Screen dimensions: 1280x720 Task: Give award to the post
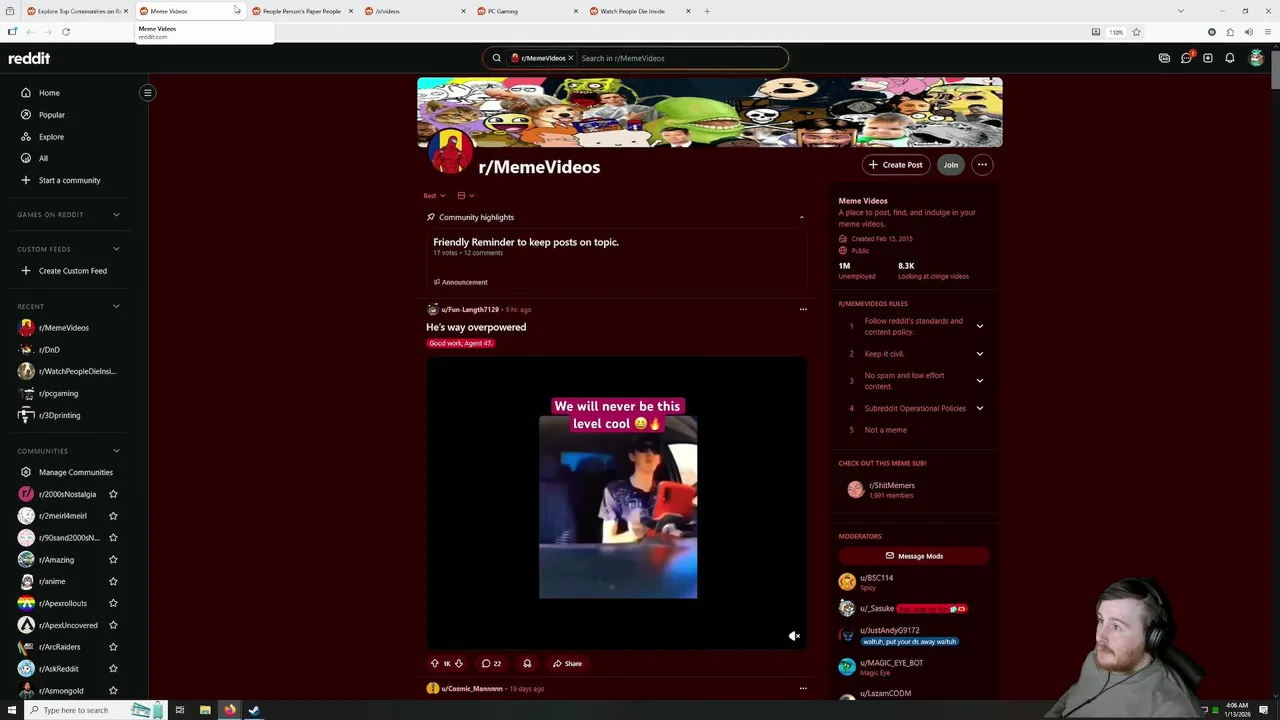[527, 663]
